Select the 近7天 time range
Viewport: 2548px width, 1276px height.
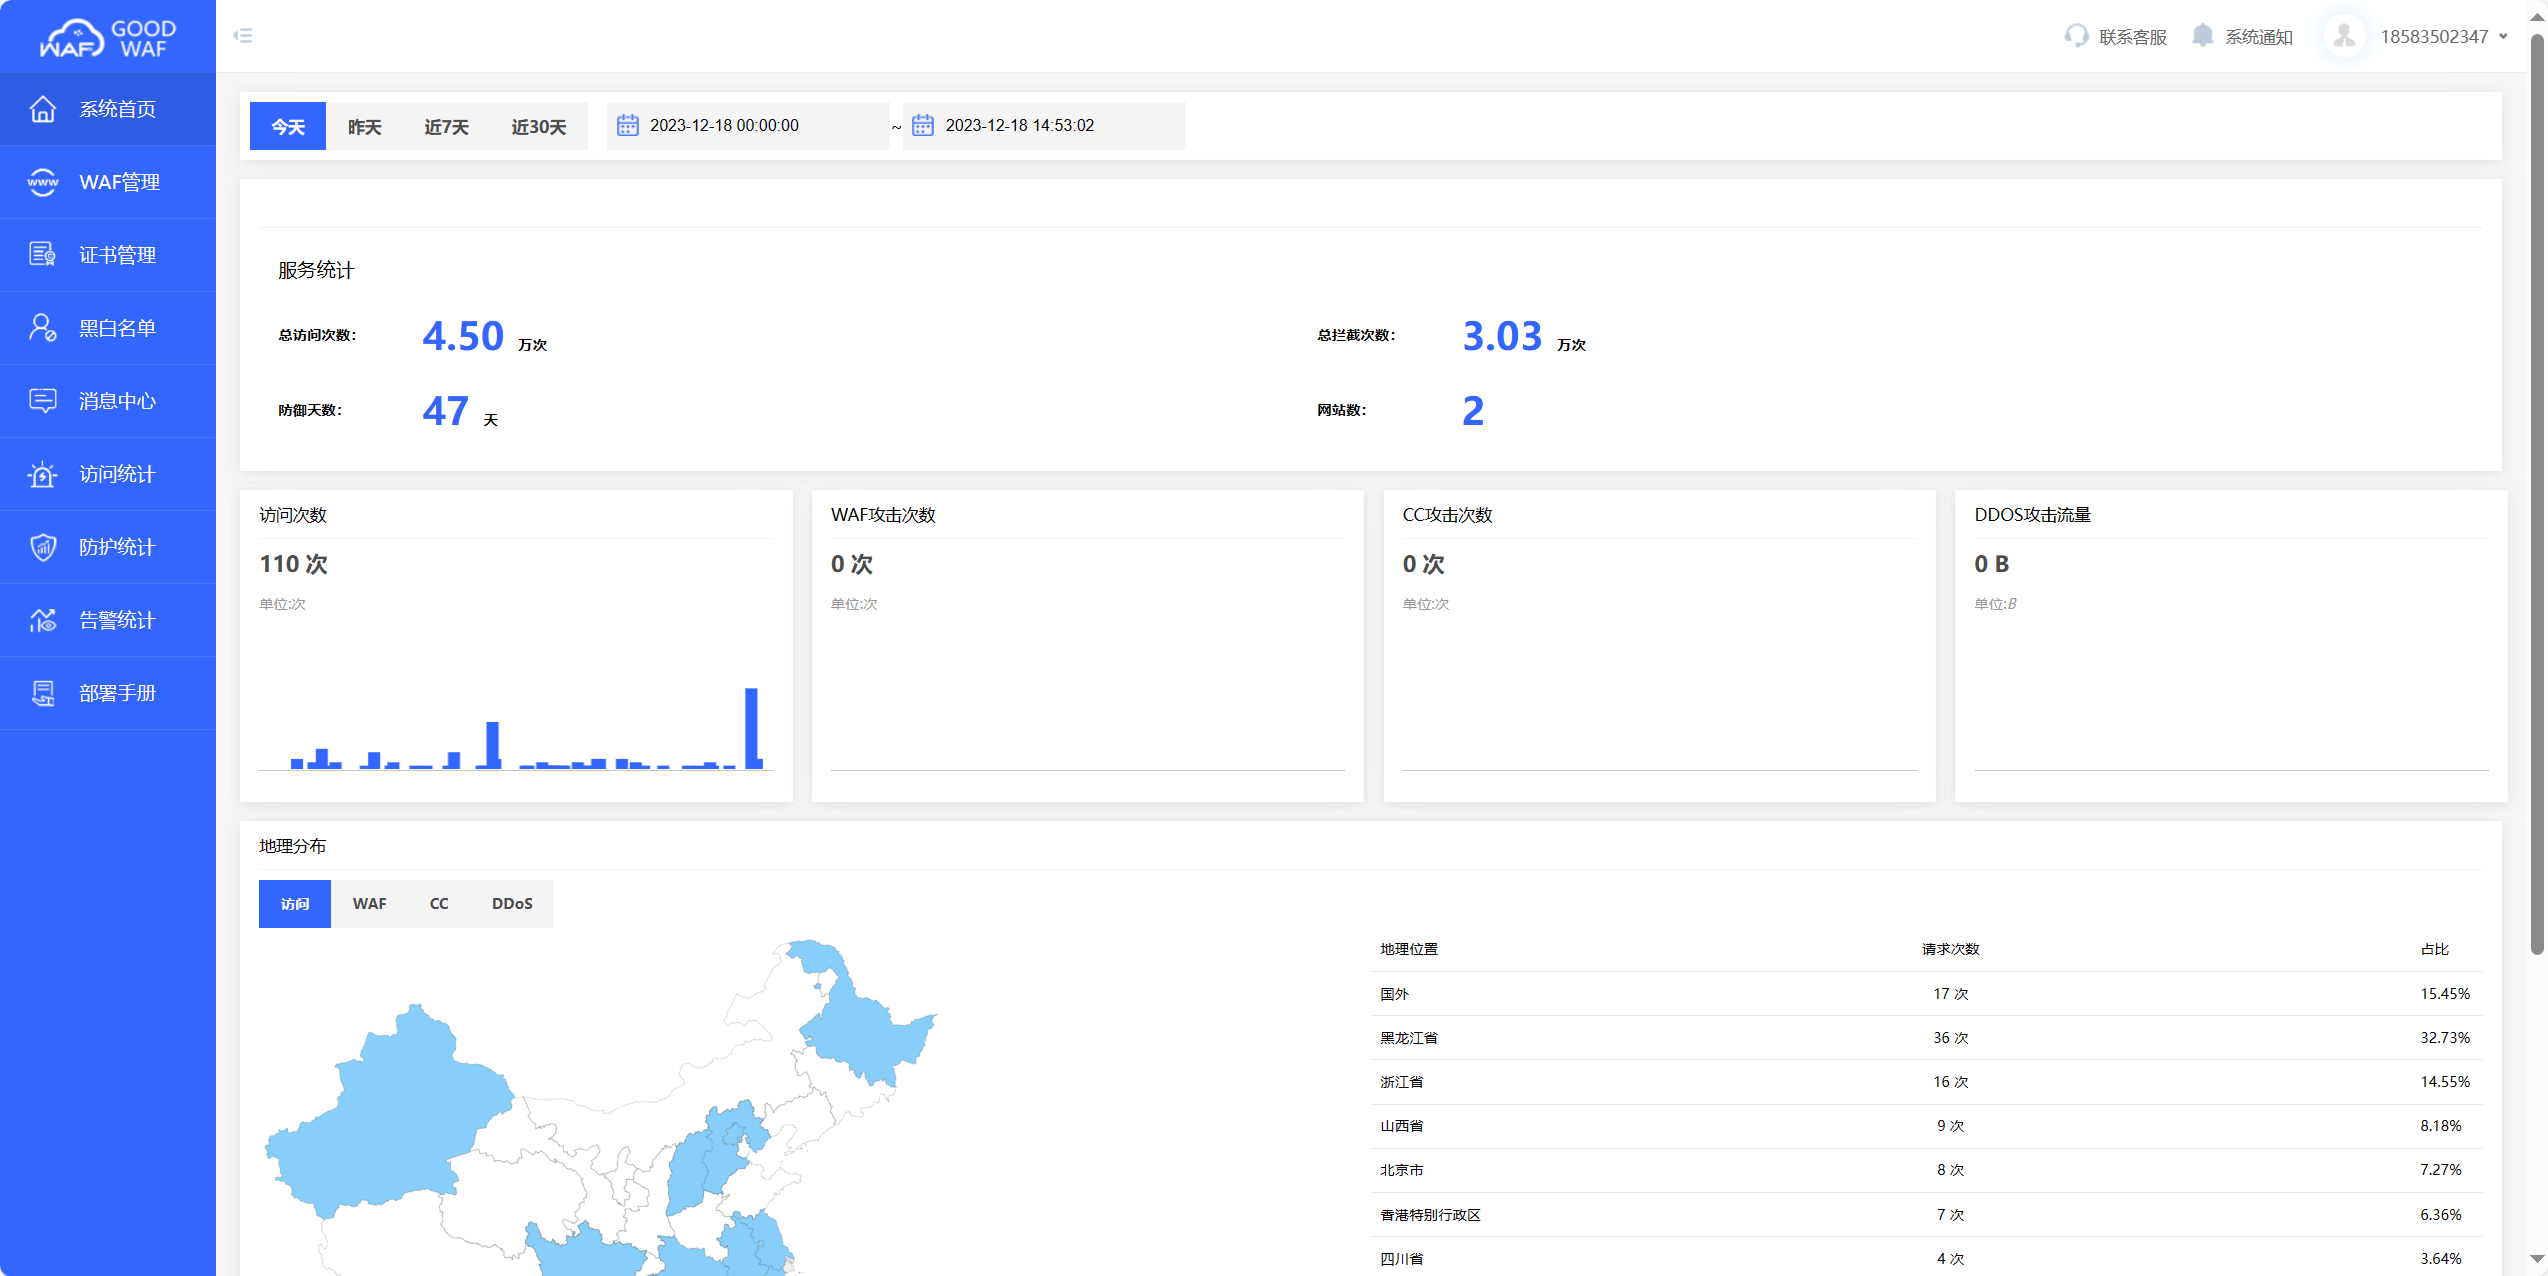point(446,127)
